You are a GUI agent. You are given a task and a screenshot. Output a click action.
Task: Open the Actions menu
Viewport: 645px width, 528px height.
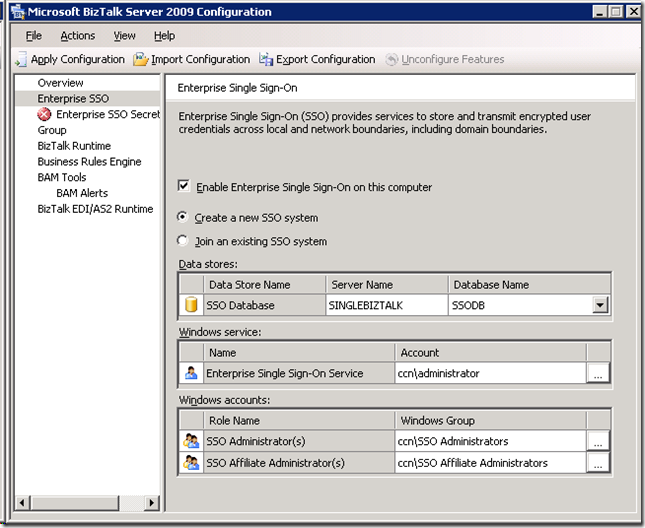tap(78, 36)
